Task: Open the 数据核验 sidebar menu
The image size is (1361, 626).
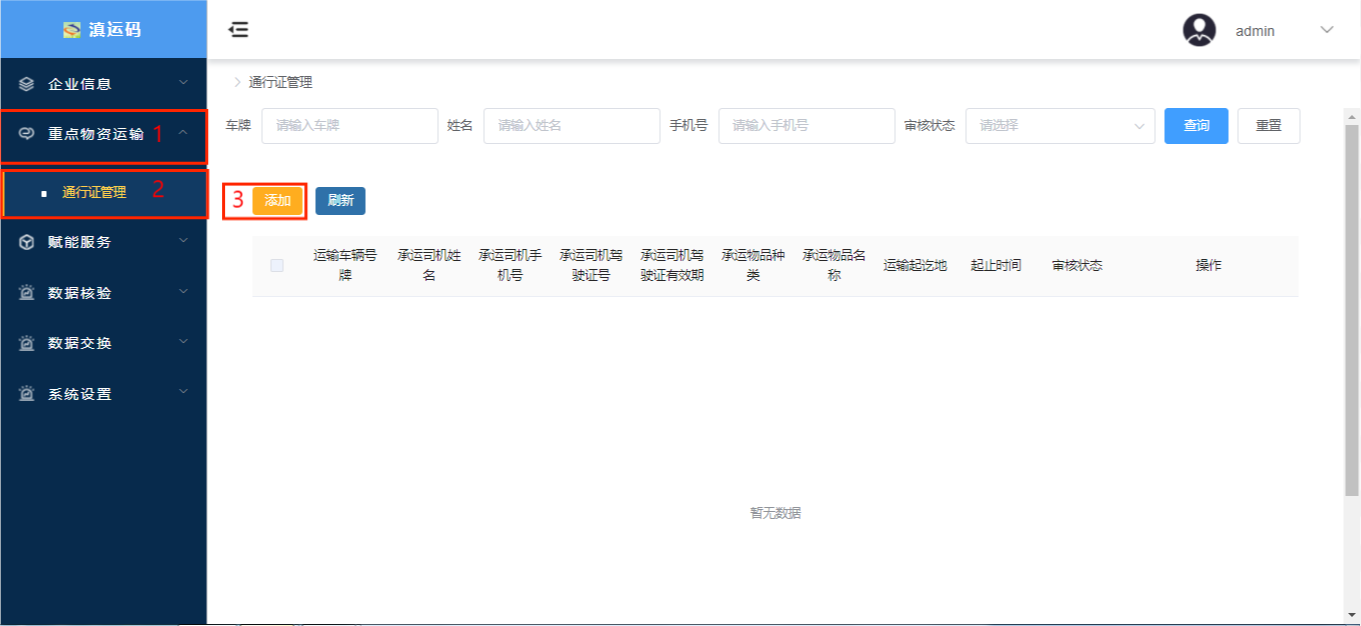Action: [x=80, y=293]
